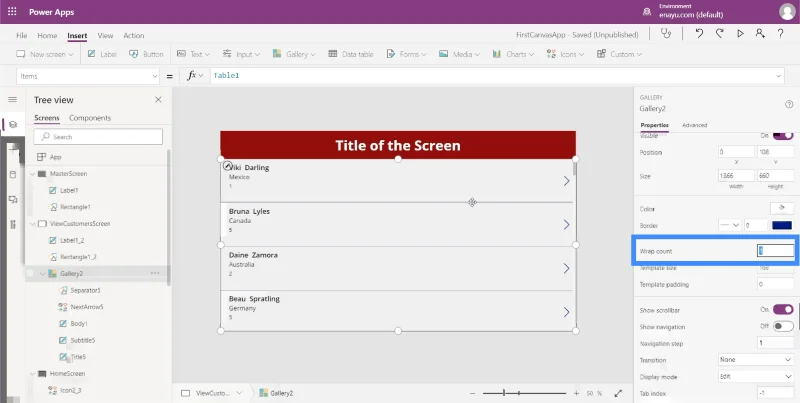Screen dimensions: 800x403
Task: Switch to the Components tab
Action: (x=90, y=118)
